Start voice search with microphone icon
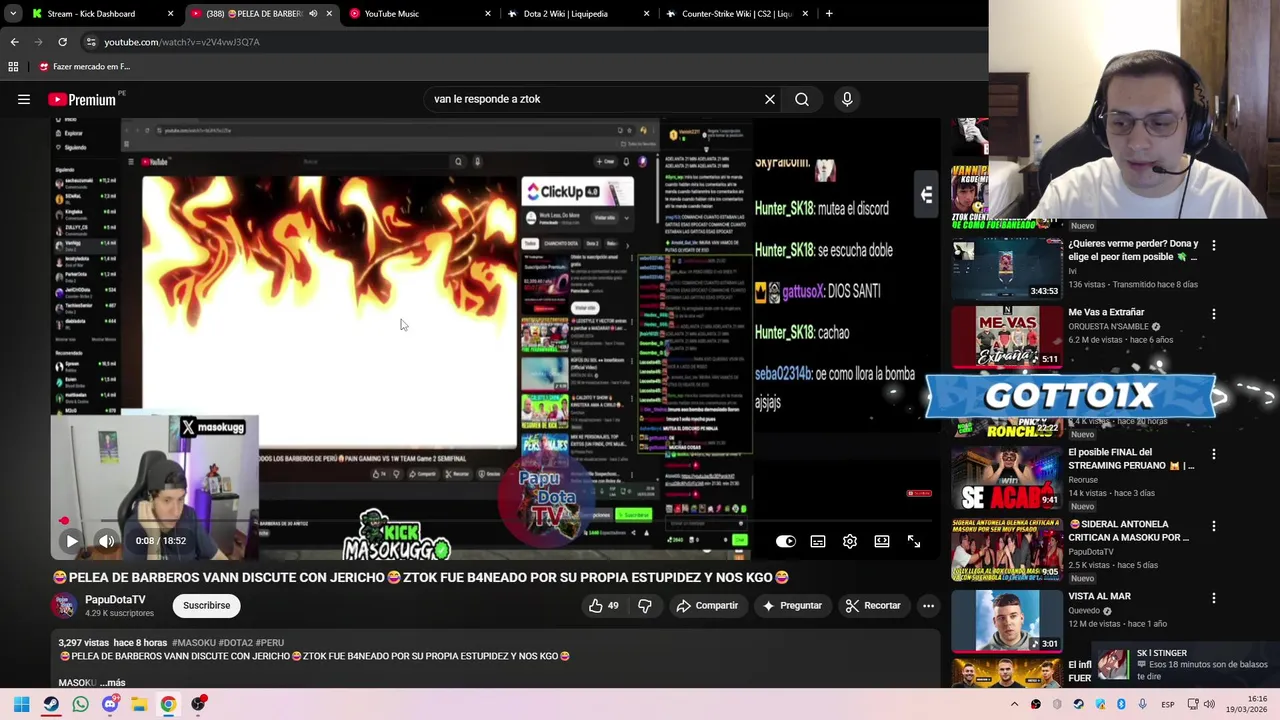Image resolution: width=1280 pixels, height=720 pixels. [847, 99]
